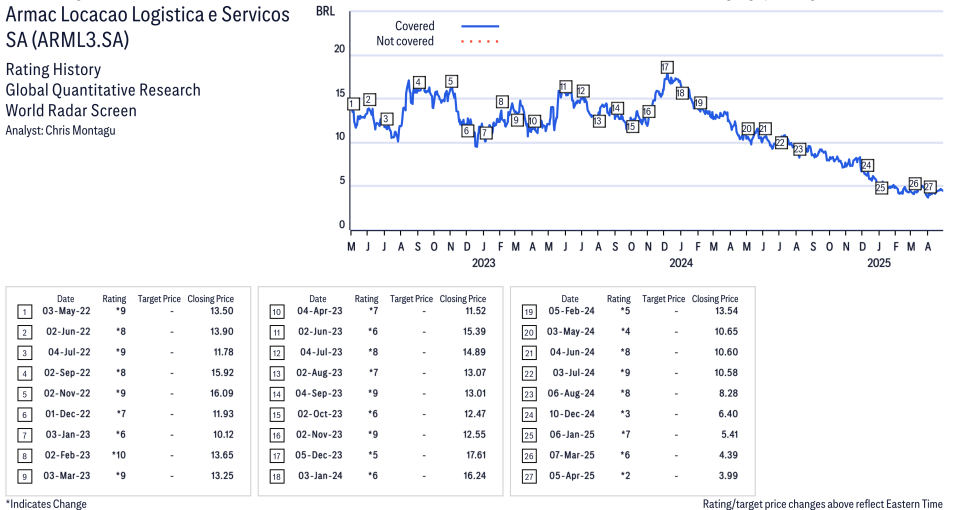Click chart marker 8 near February 2023
Image resolution: width=954 pixels, height=510 pixels.
pos(501,102)
